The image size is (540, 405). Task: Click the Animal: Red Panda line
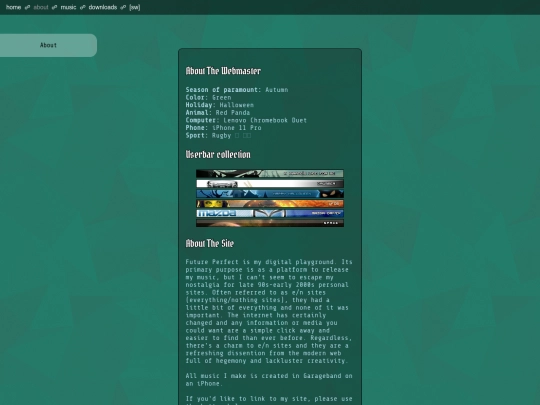point(218,113)
